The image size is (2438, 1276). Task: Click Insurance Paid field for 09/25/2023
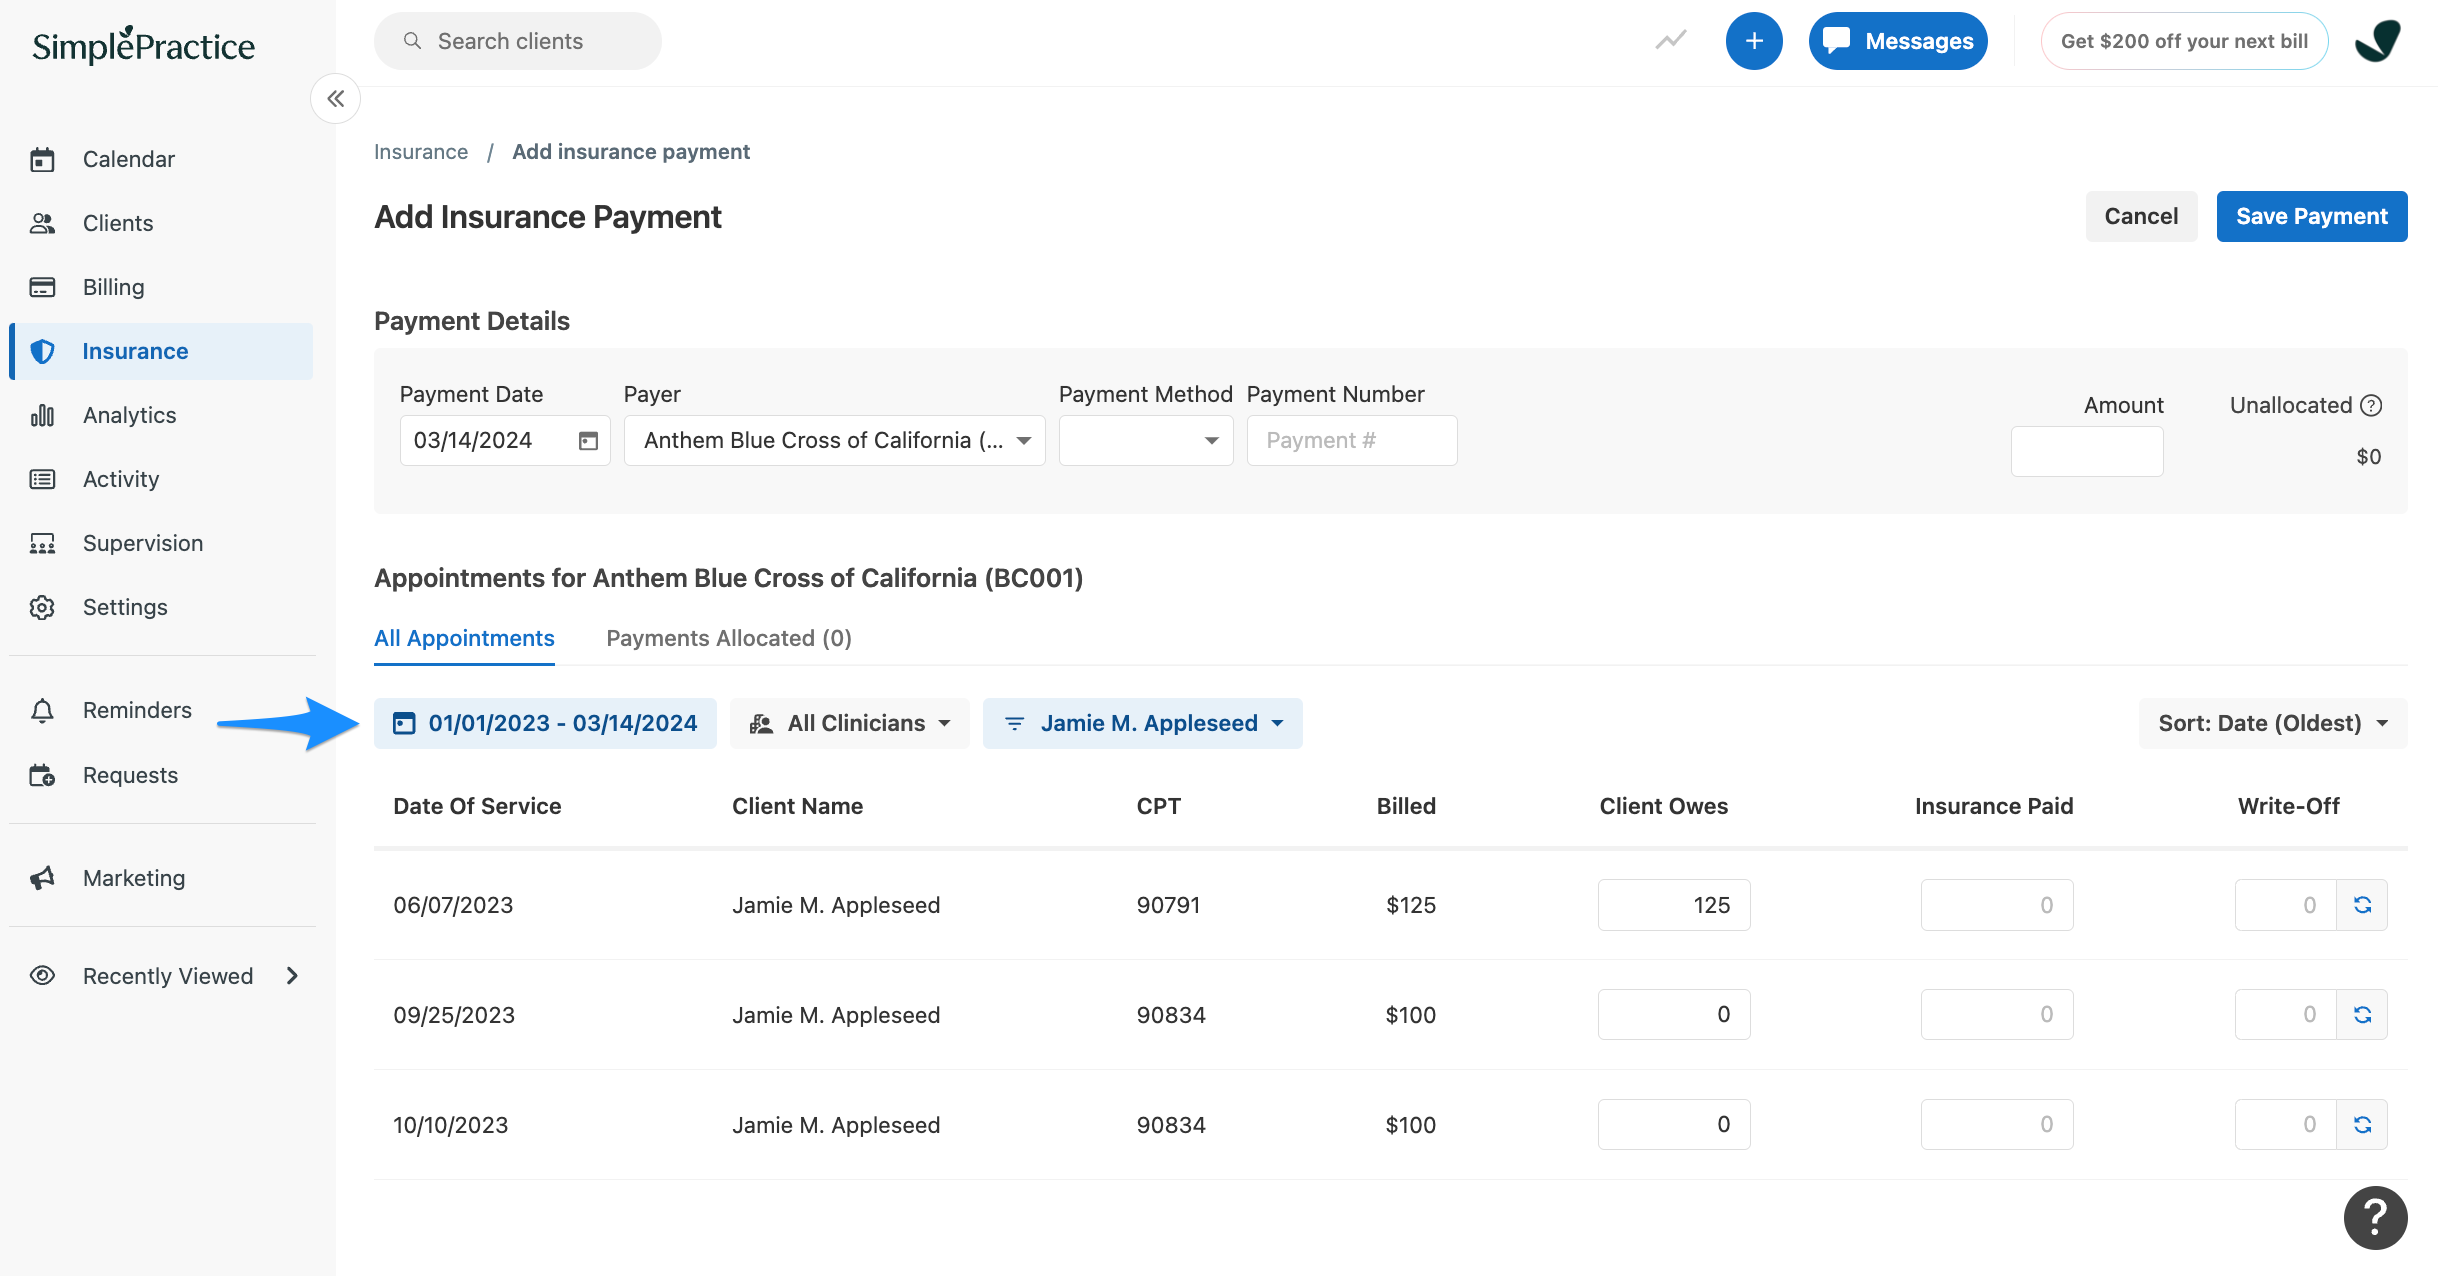pos(1997,1014)
